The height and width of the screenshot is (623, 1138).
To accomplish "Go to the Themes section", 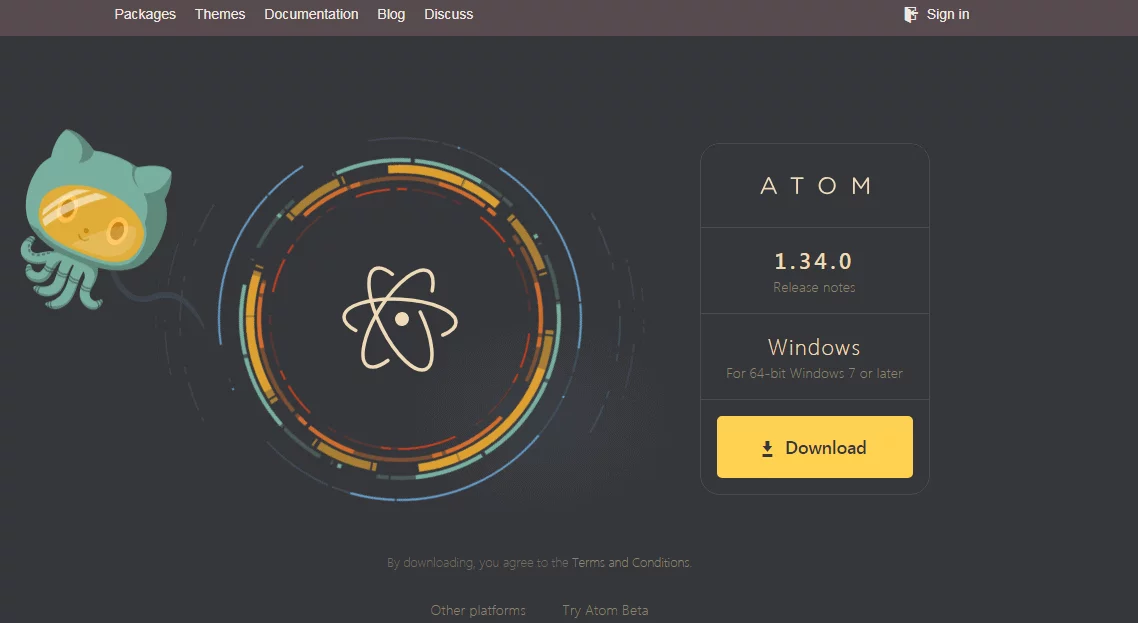I will point(220,15).
